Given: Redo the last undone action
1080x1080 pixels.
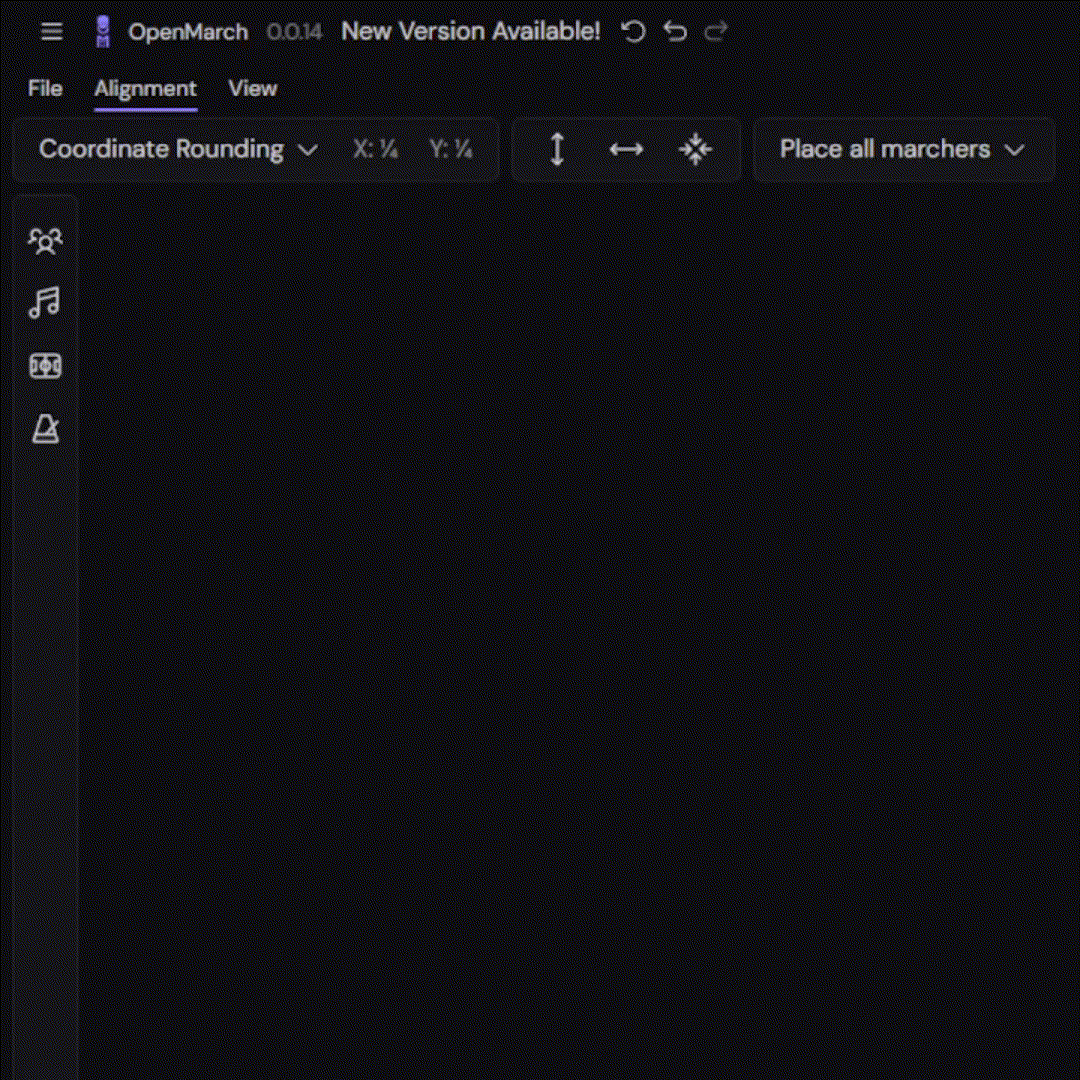Looking at the screenshot, I should [x=715, y=32].
